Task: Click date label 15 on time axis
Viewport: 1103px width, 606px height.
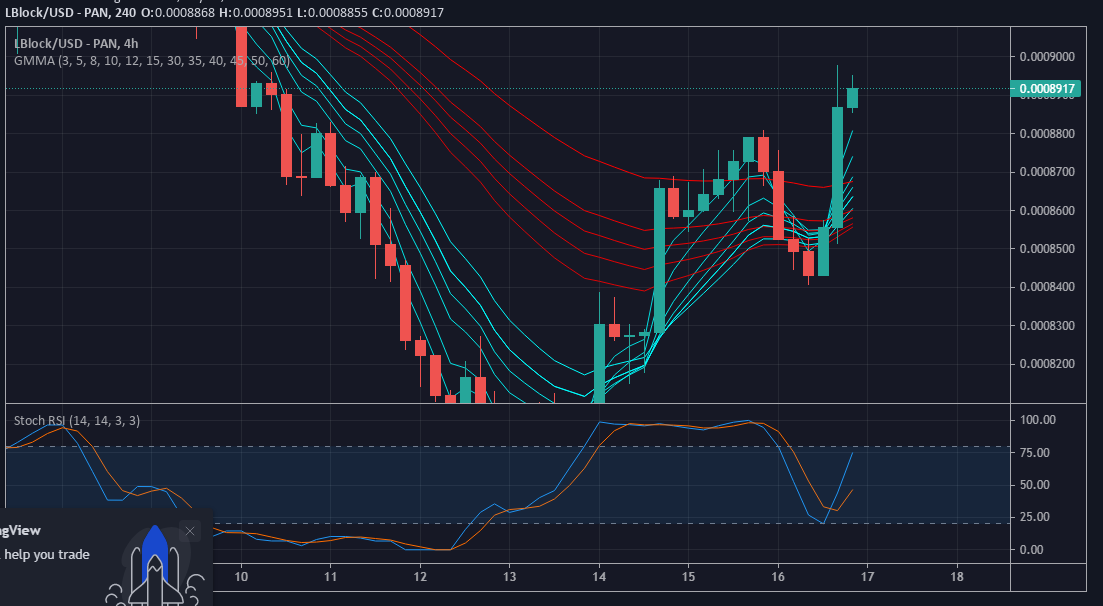Action: coord(688,577)
